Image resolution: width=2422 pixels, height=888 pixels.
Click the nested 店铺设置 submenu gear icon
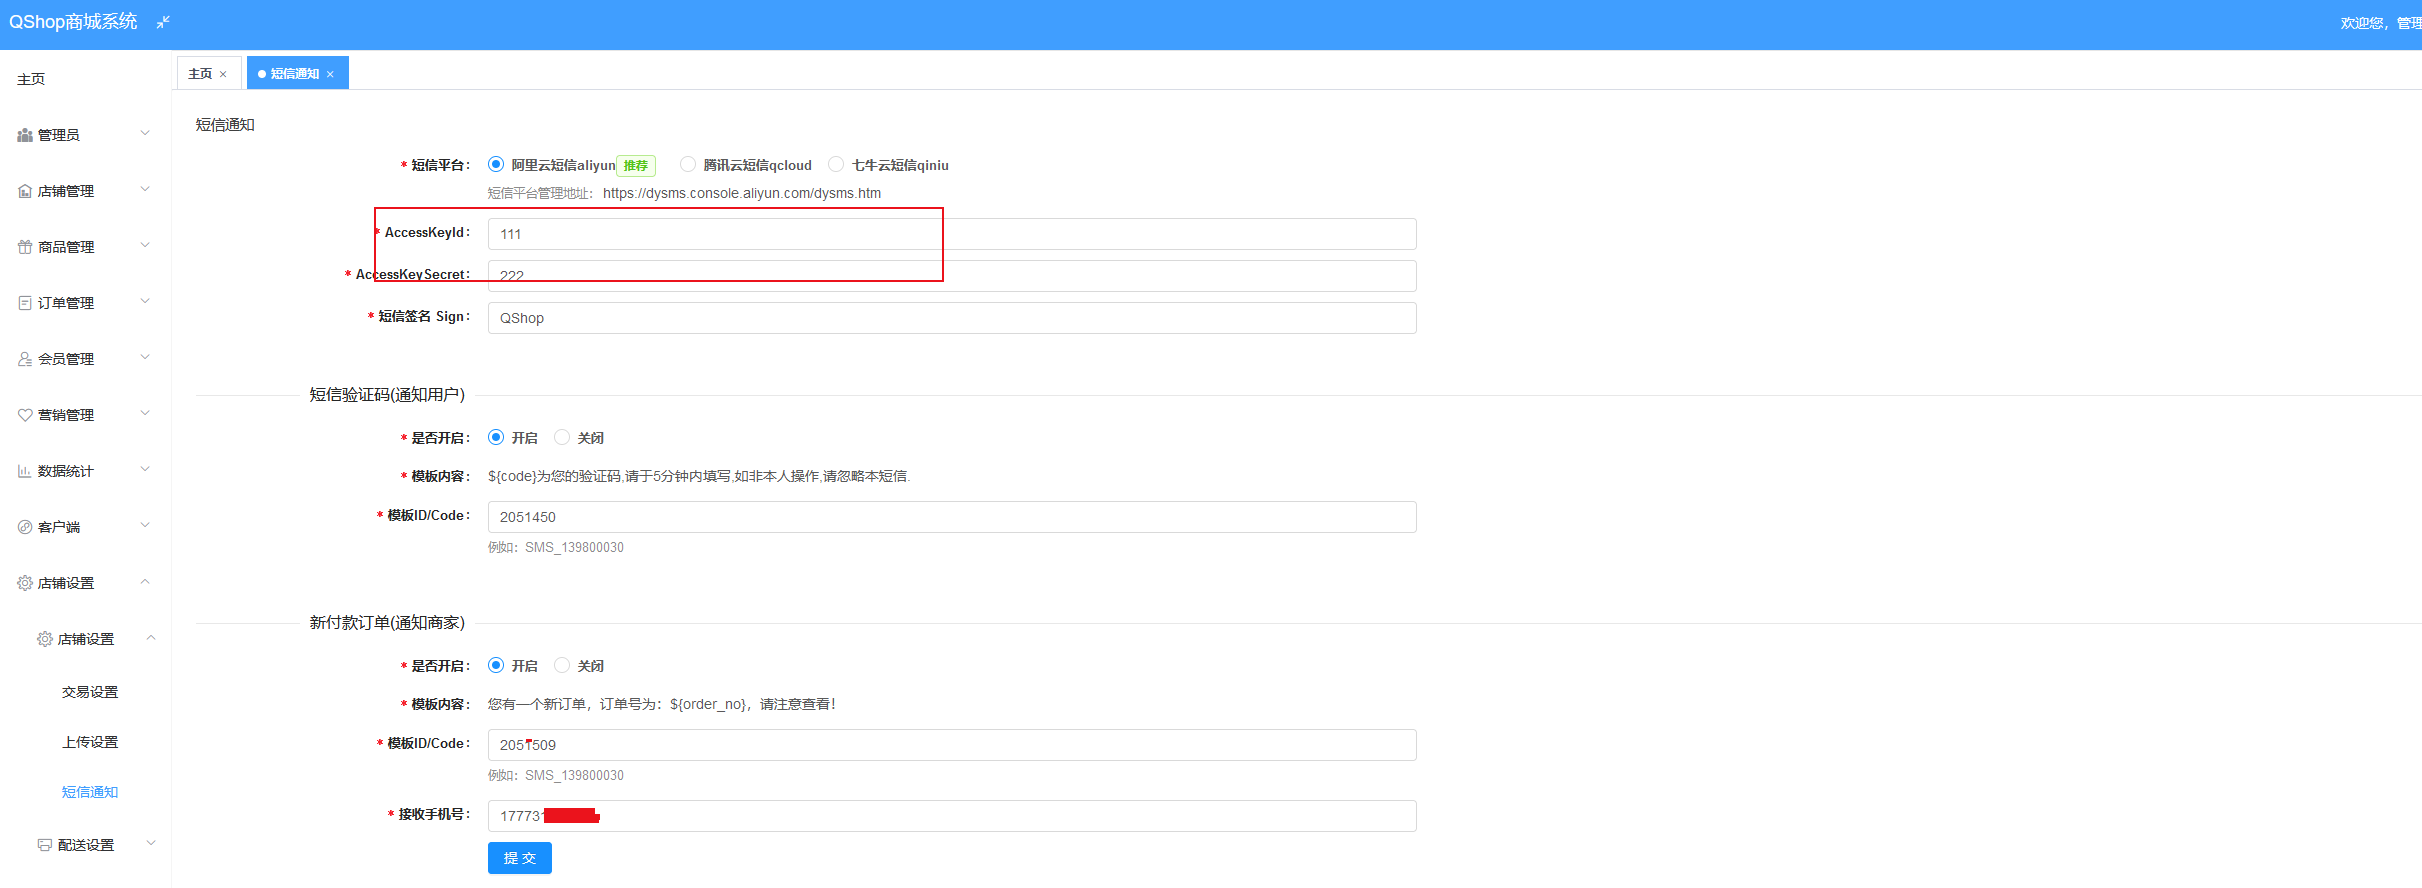point(45,639)
